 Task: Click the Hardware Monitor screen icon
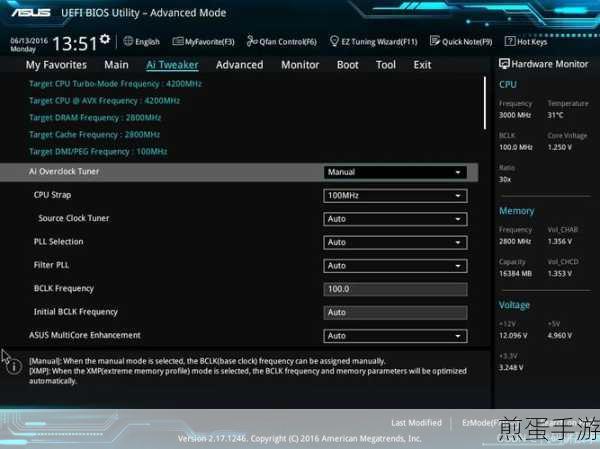pos(504,64)
